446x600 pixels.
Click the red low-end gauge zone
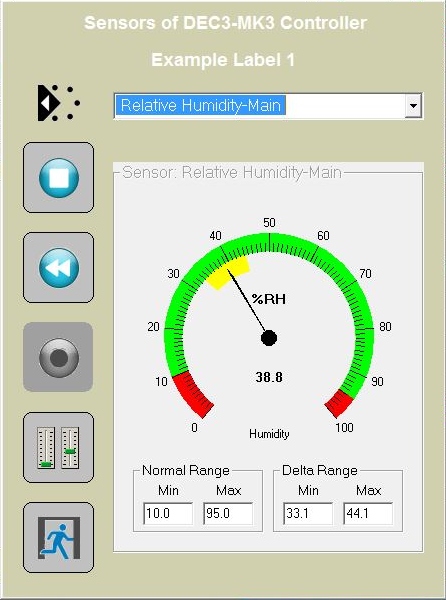pyautogui.click(x=192, y=394)
